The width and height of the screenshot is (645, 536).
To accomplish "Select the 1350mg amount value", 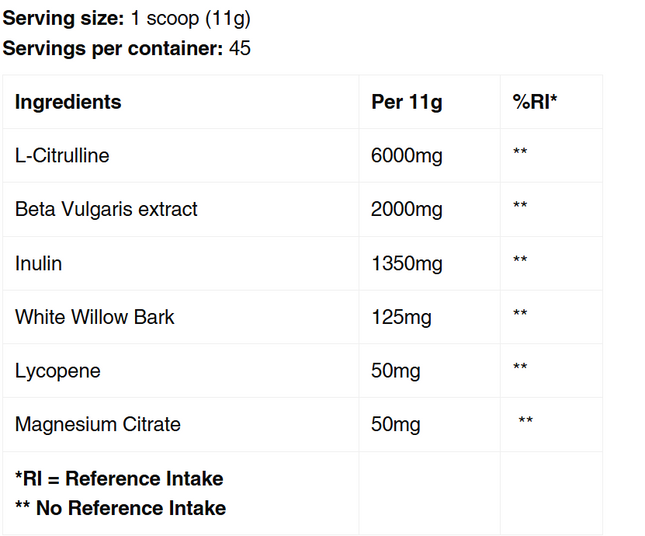I will coord(406,263).
